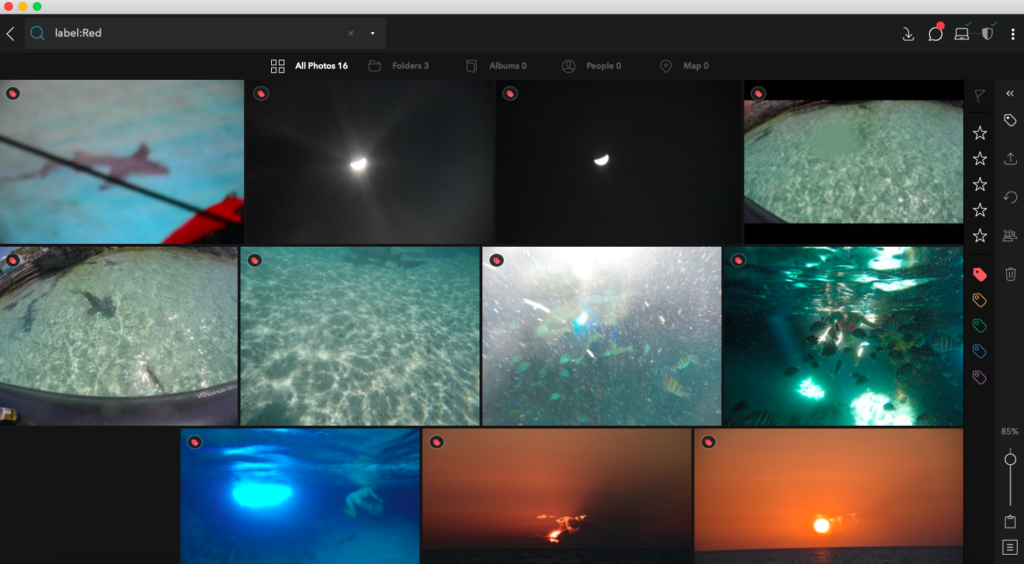Apply the yellow color label

pos(979,300)
